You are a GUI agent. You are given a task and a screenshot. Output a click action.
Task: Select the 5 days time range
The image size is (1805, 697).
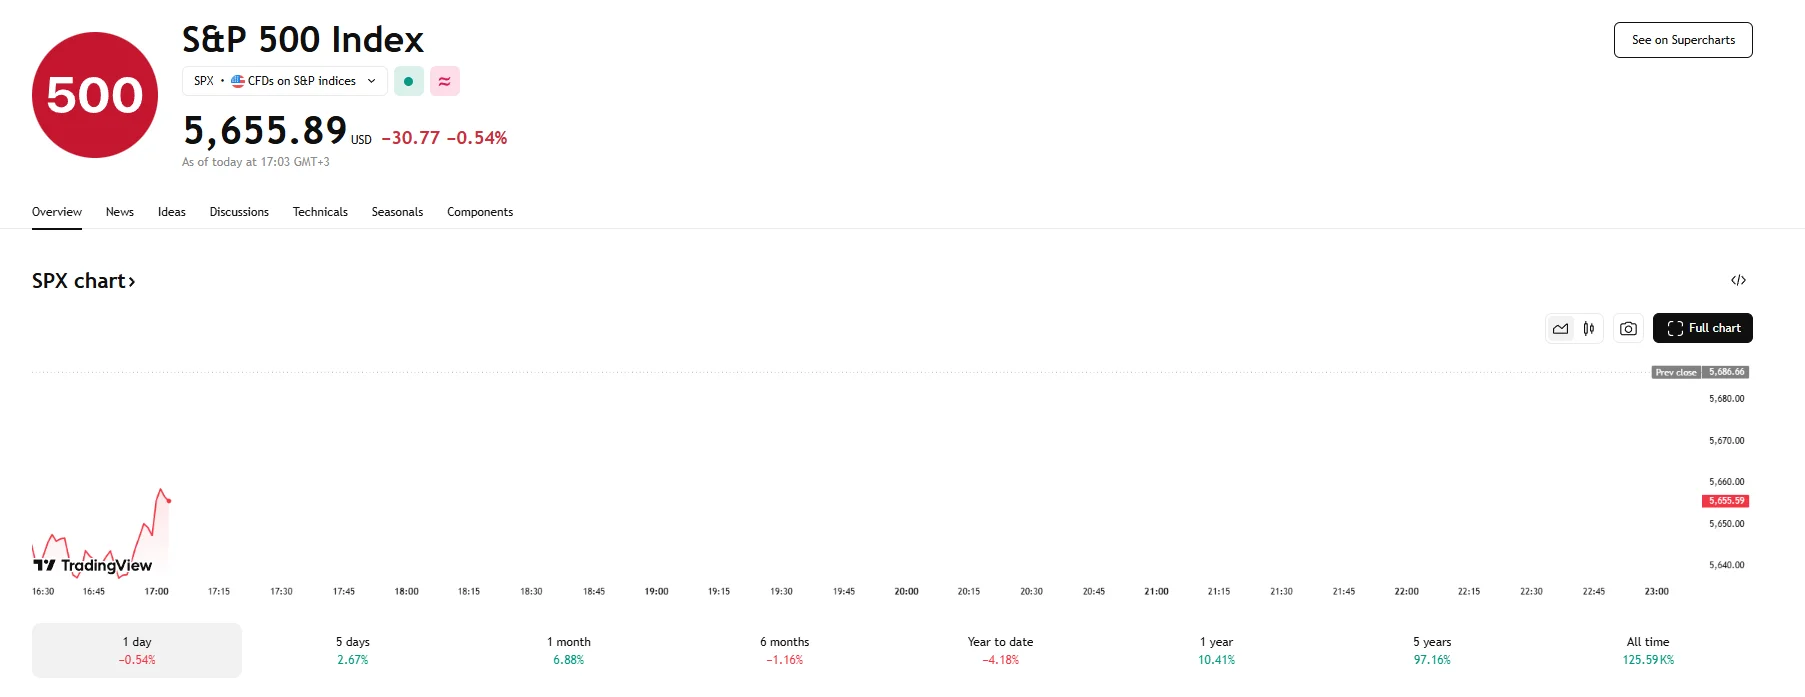pos(353,650)
